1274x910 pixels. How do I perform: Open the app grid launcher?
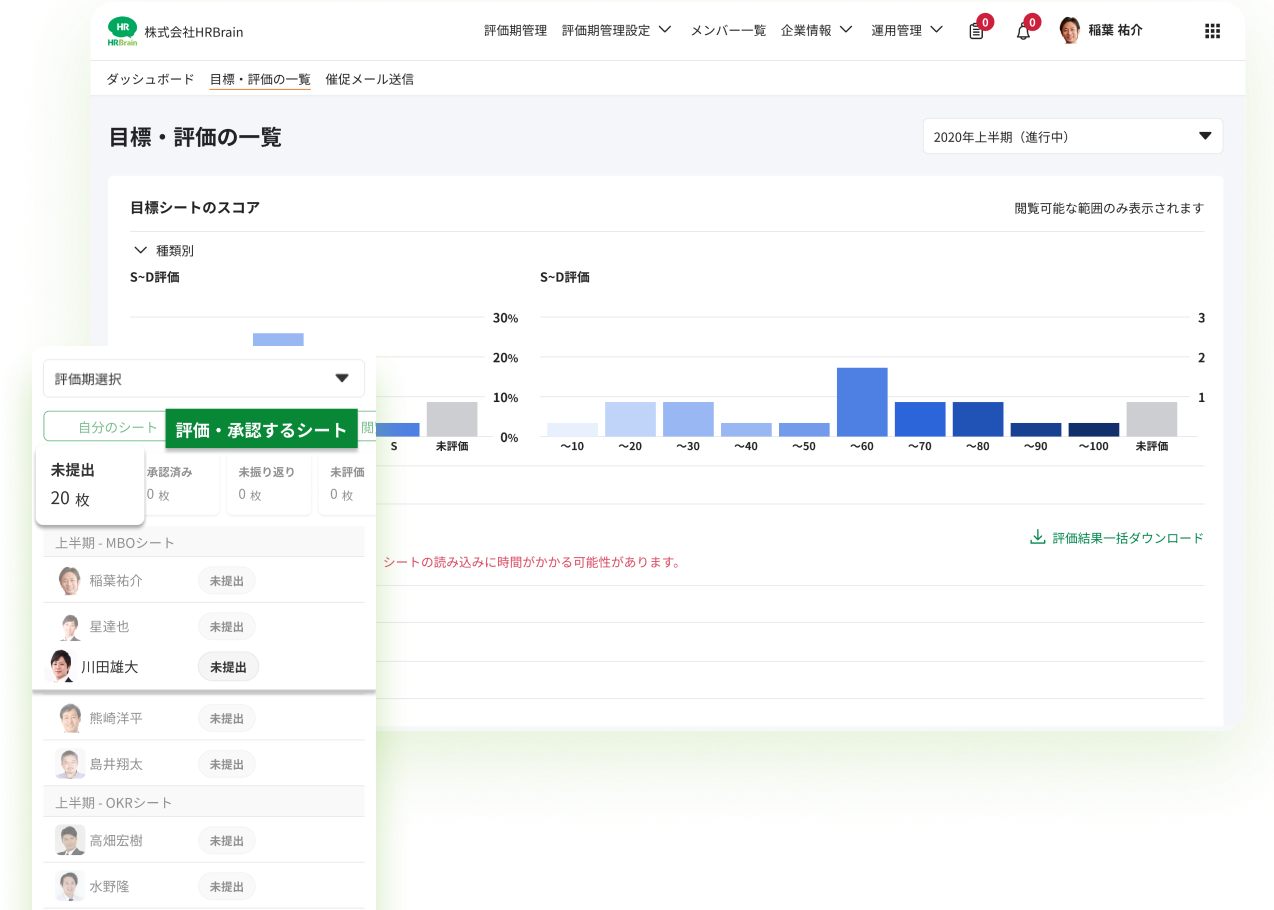(x=1212, y=31)
